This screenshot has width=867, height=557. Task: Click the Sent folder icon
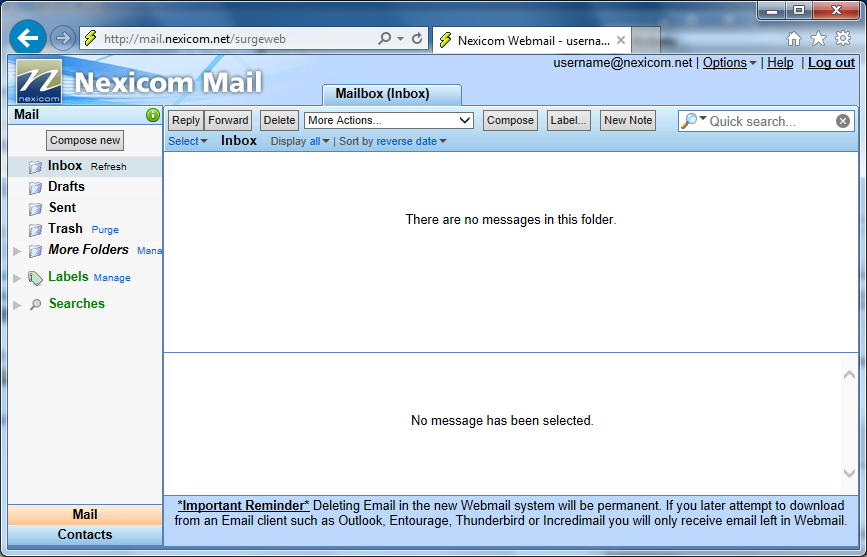coord(35,209)
